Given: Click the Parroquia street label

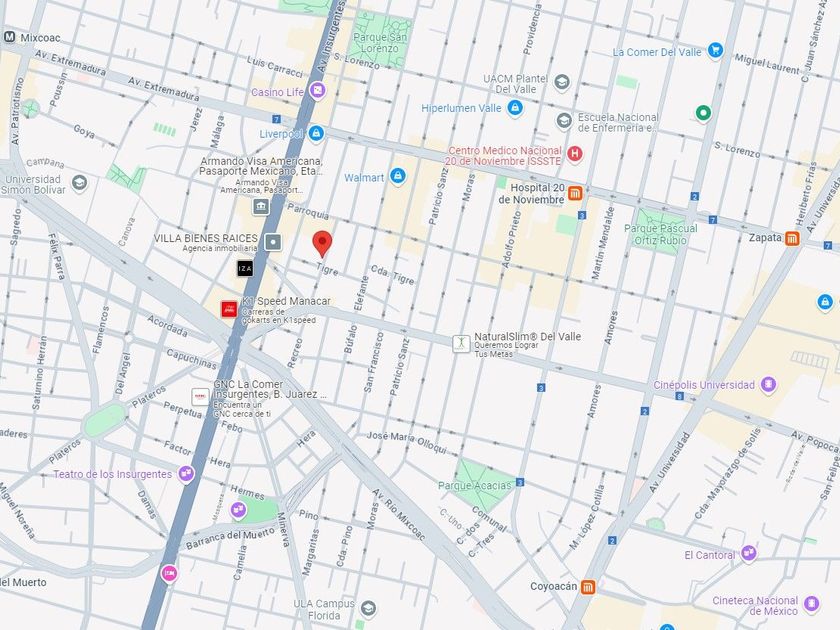Looking at the screenshot, I should coord(308,211).
